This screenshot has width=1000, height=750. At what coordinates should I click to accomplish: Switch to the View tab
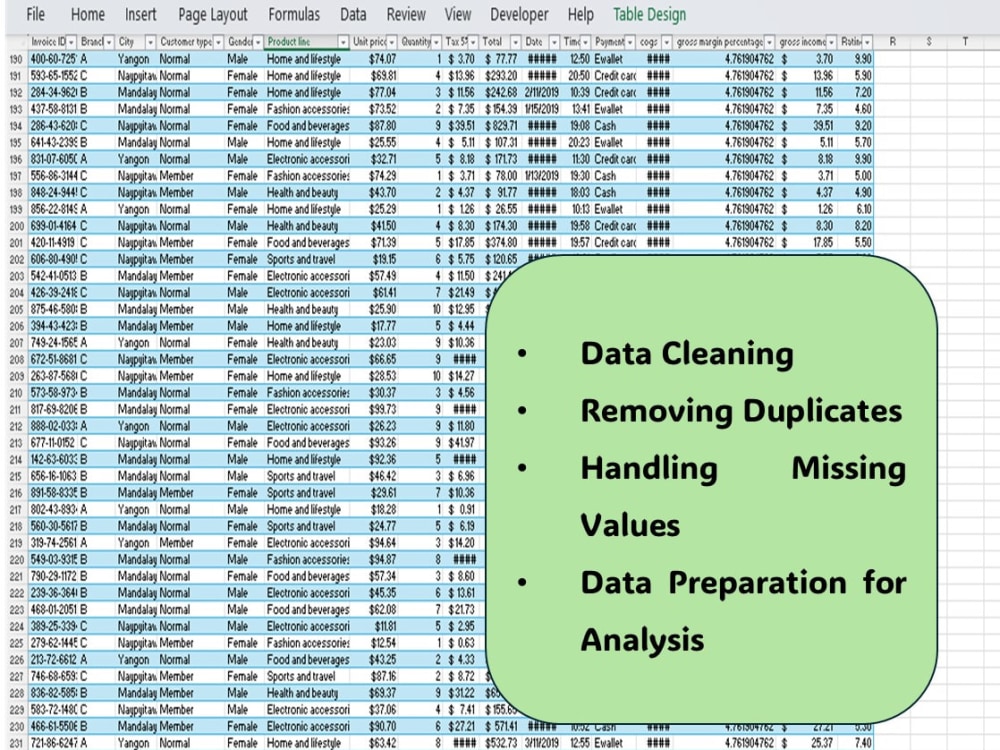click(457, 14)
